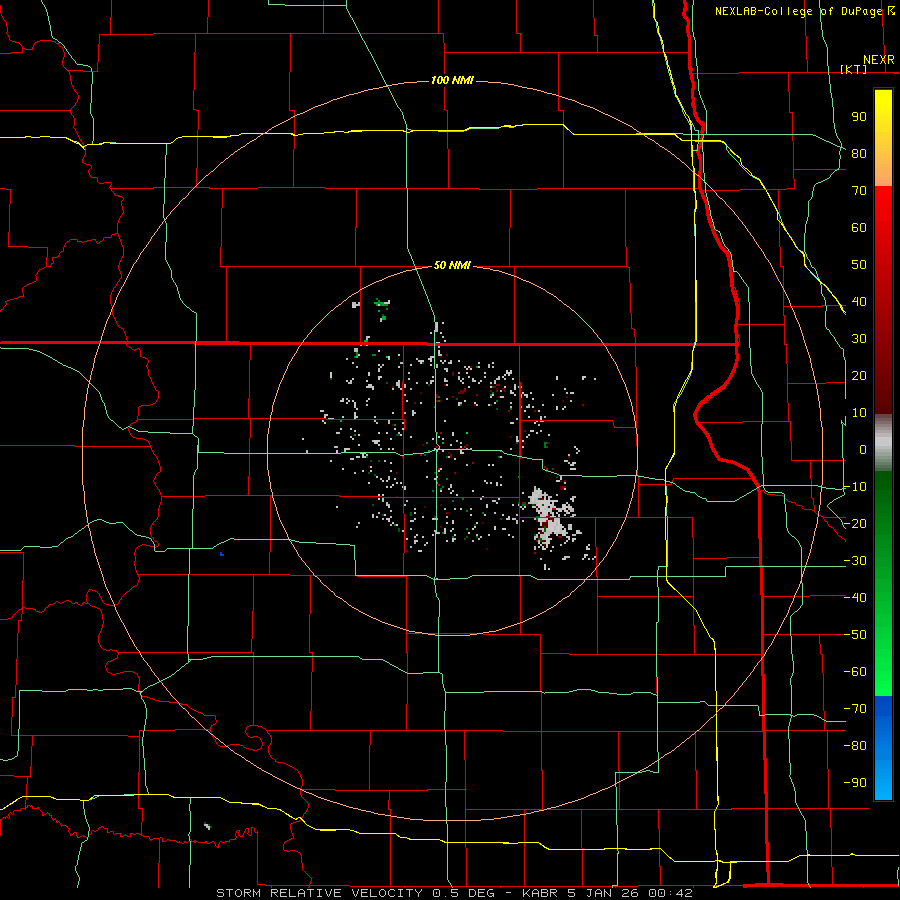
Task: Select the 60 scale label
Action: (x=859, y=227)
